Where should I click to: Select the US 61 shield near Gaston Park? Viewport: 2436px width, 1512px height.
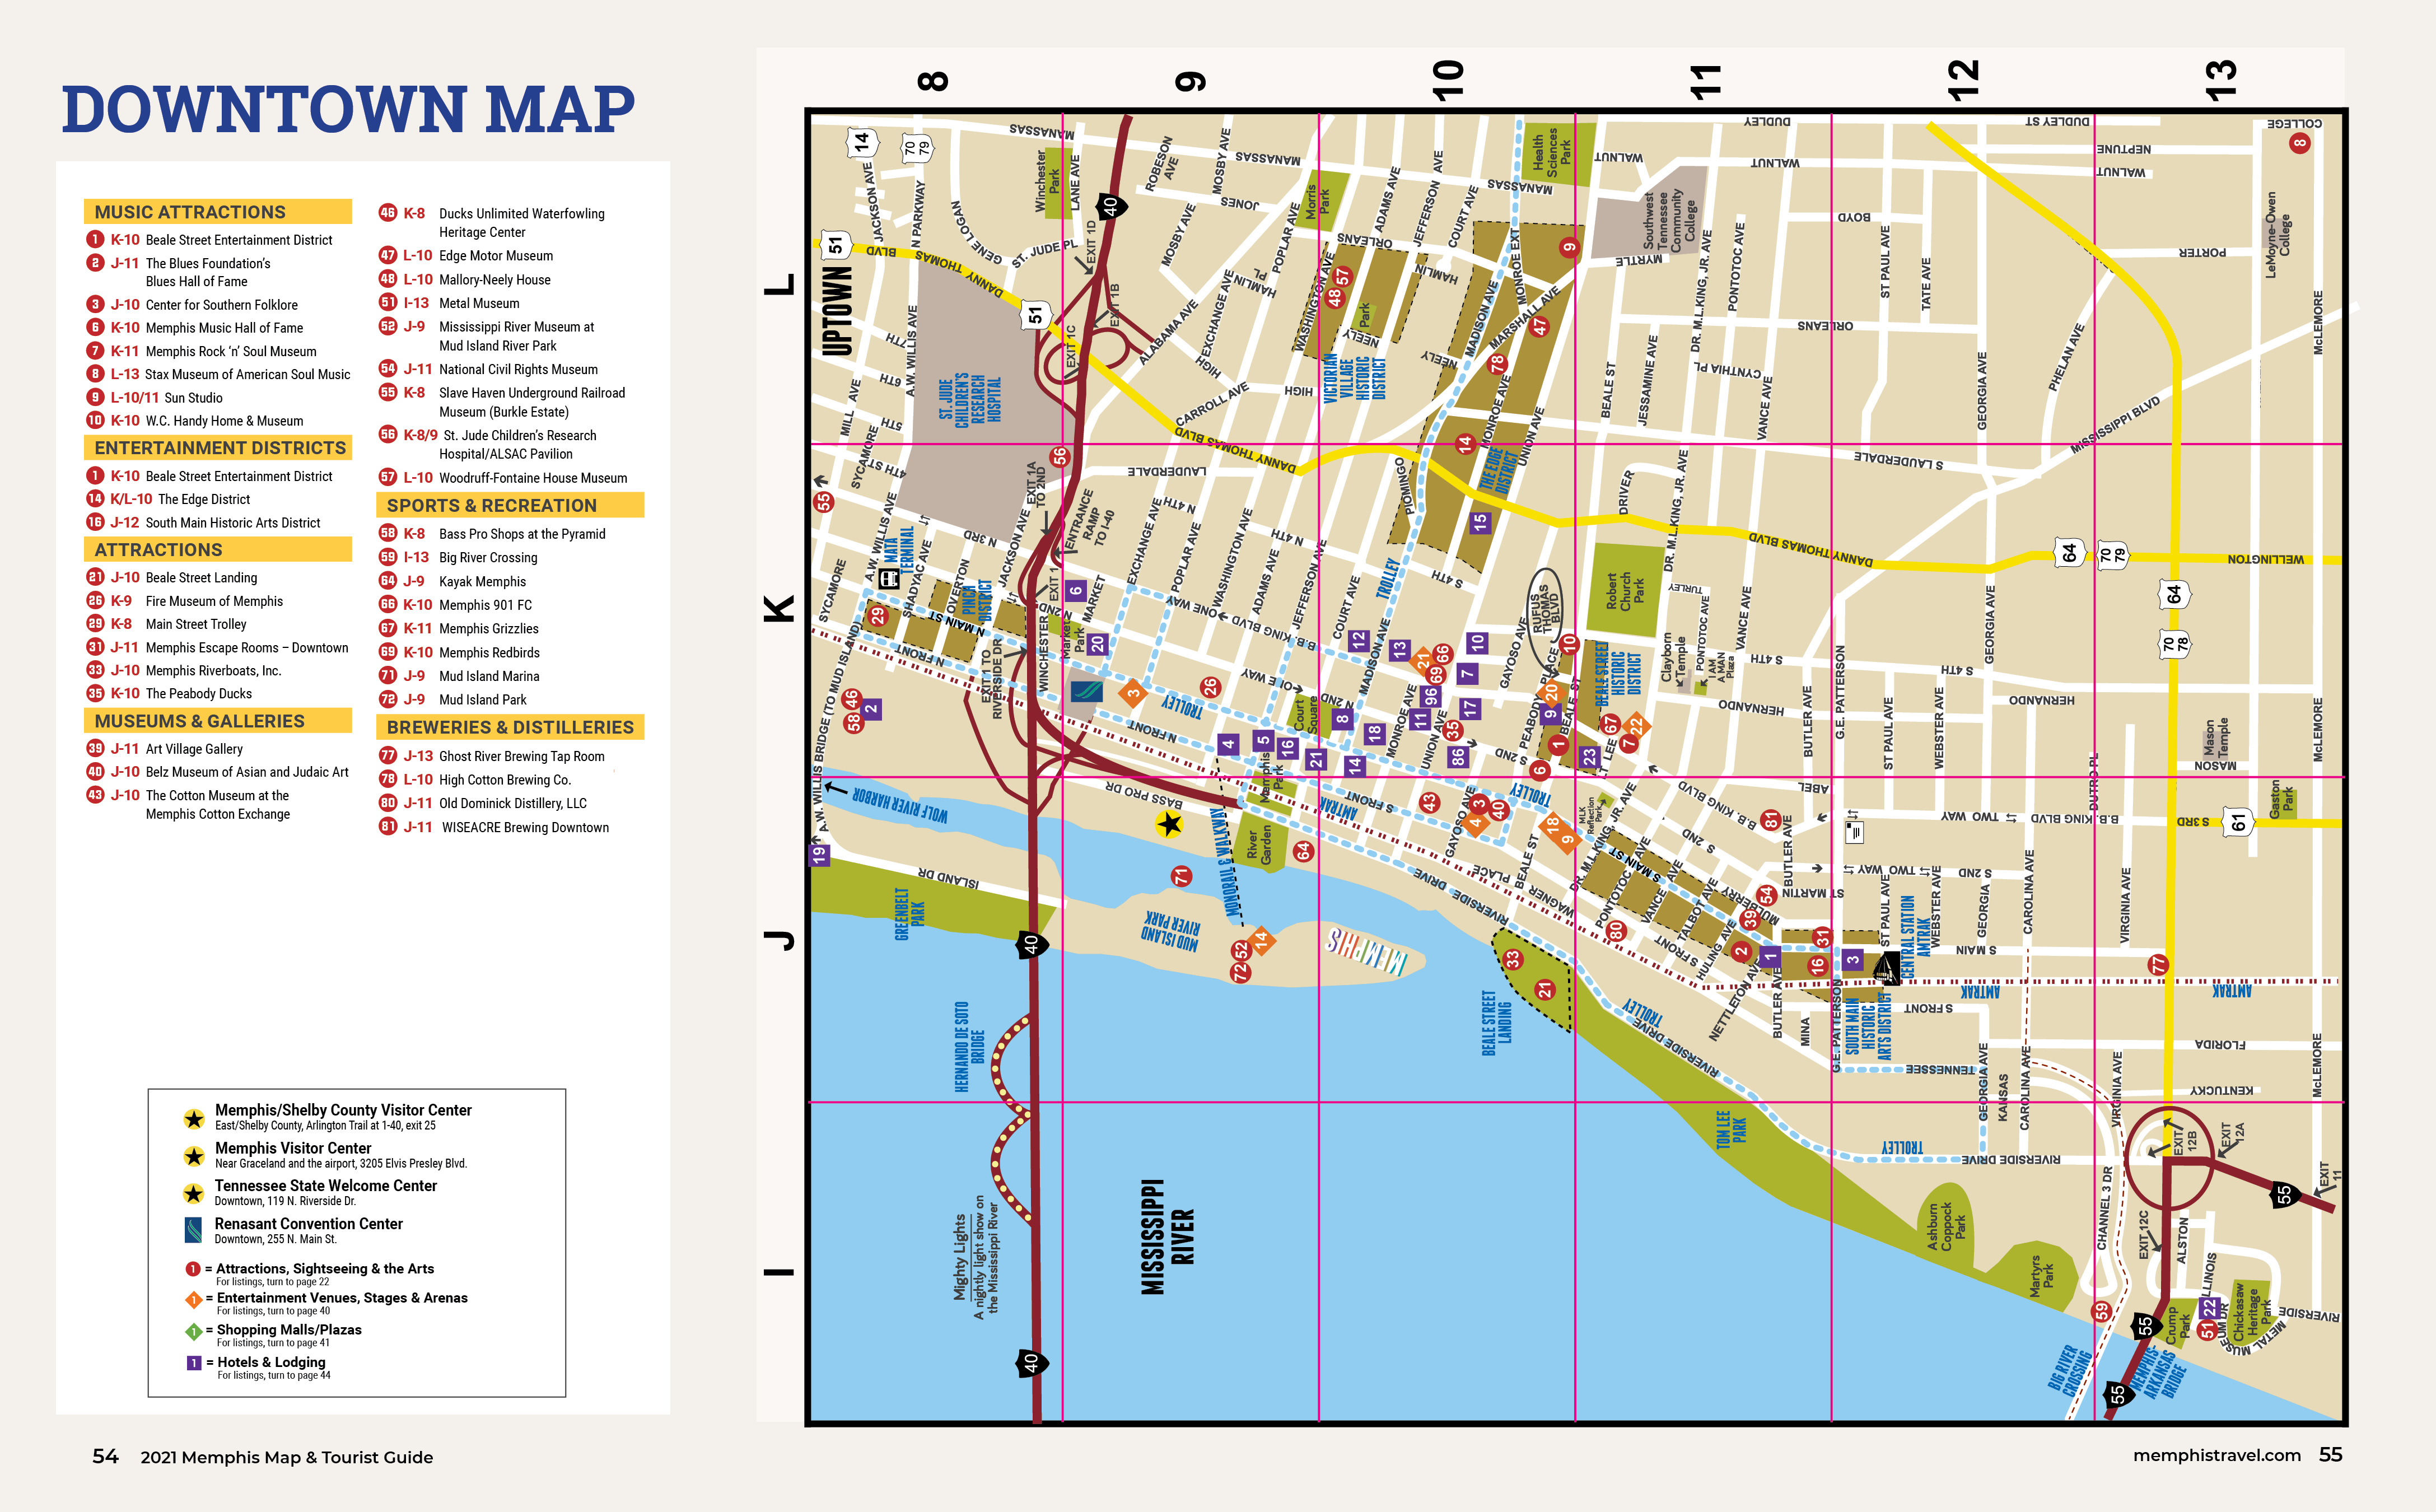[x=2239, y=822]
